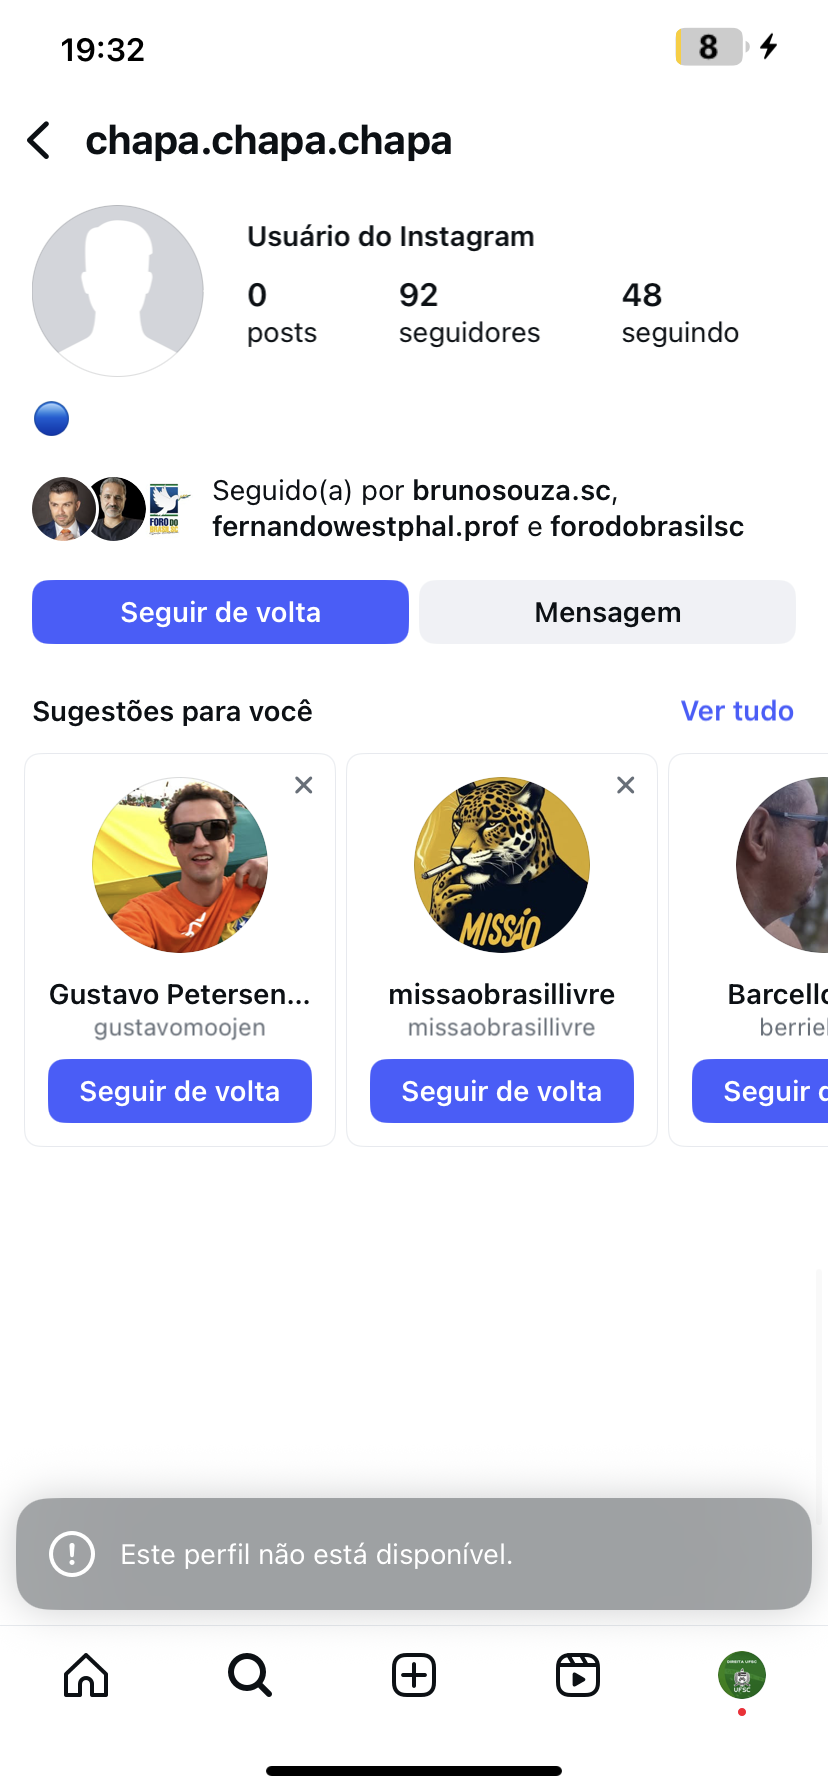Follow back missaobrasillivre from suggestions
828x1792 pixels.
point(502,1091)
